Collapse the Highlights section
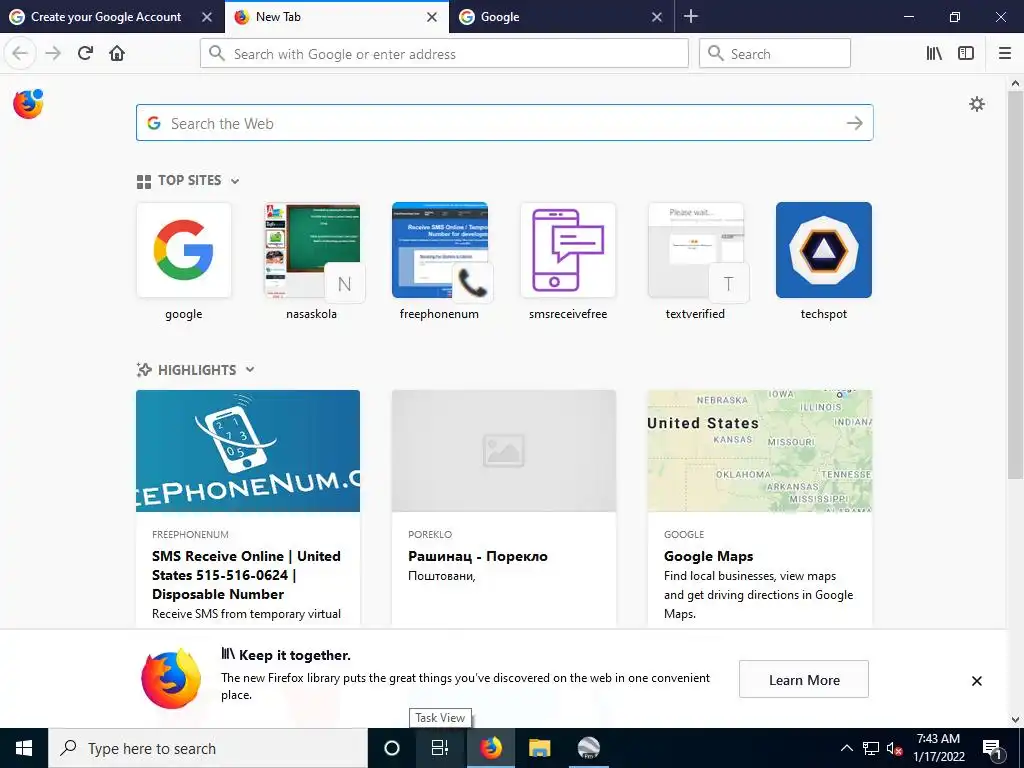The width and height of the screenshot is (1024, 768). pyautogui.click(x=249, y=370)
